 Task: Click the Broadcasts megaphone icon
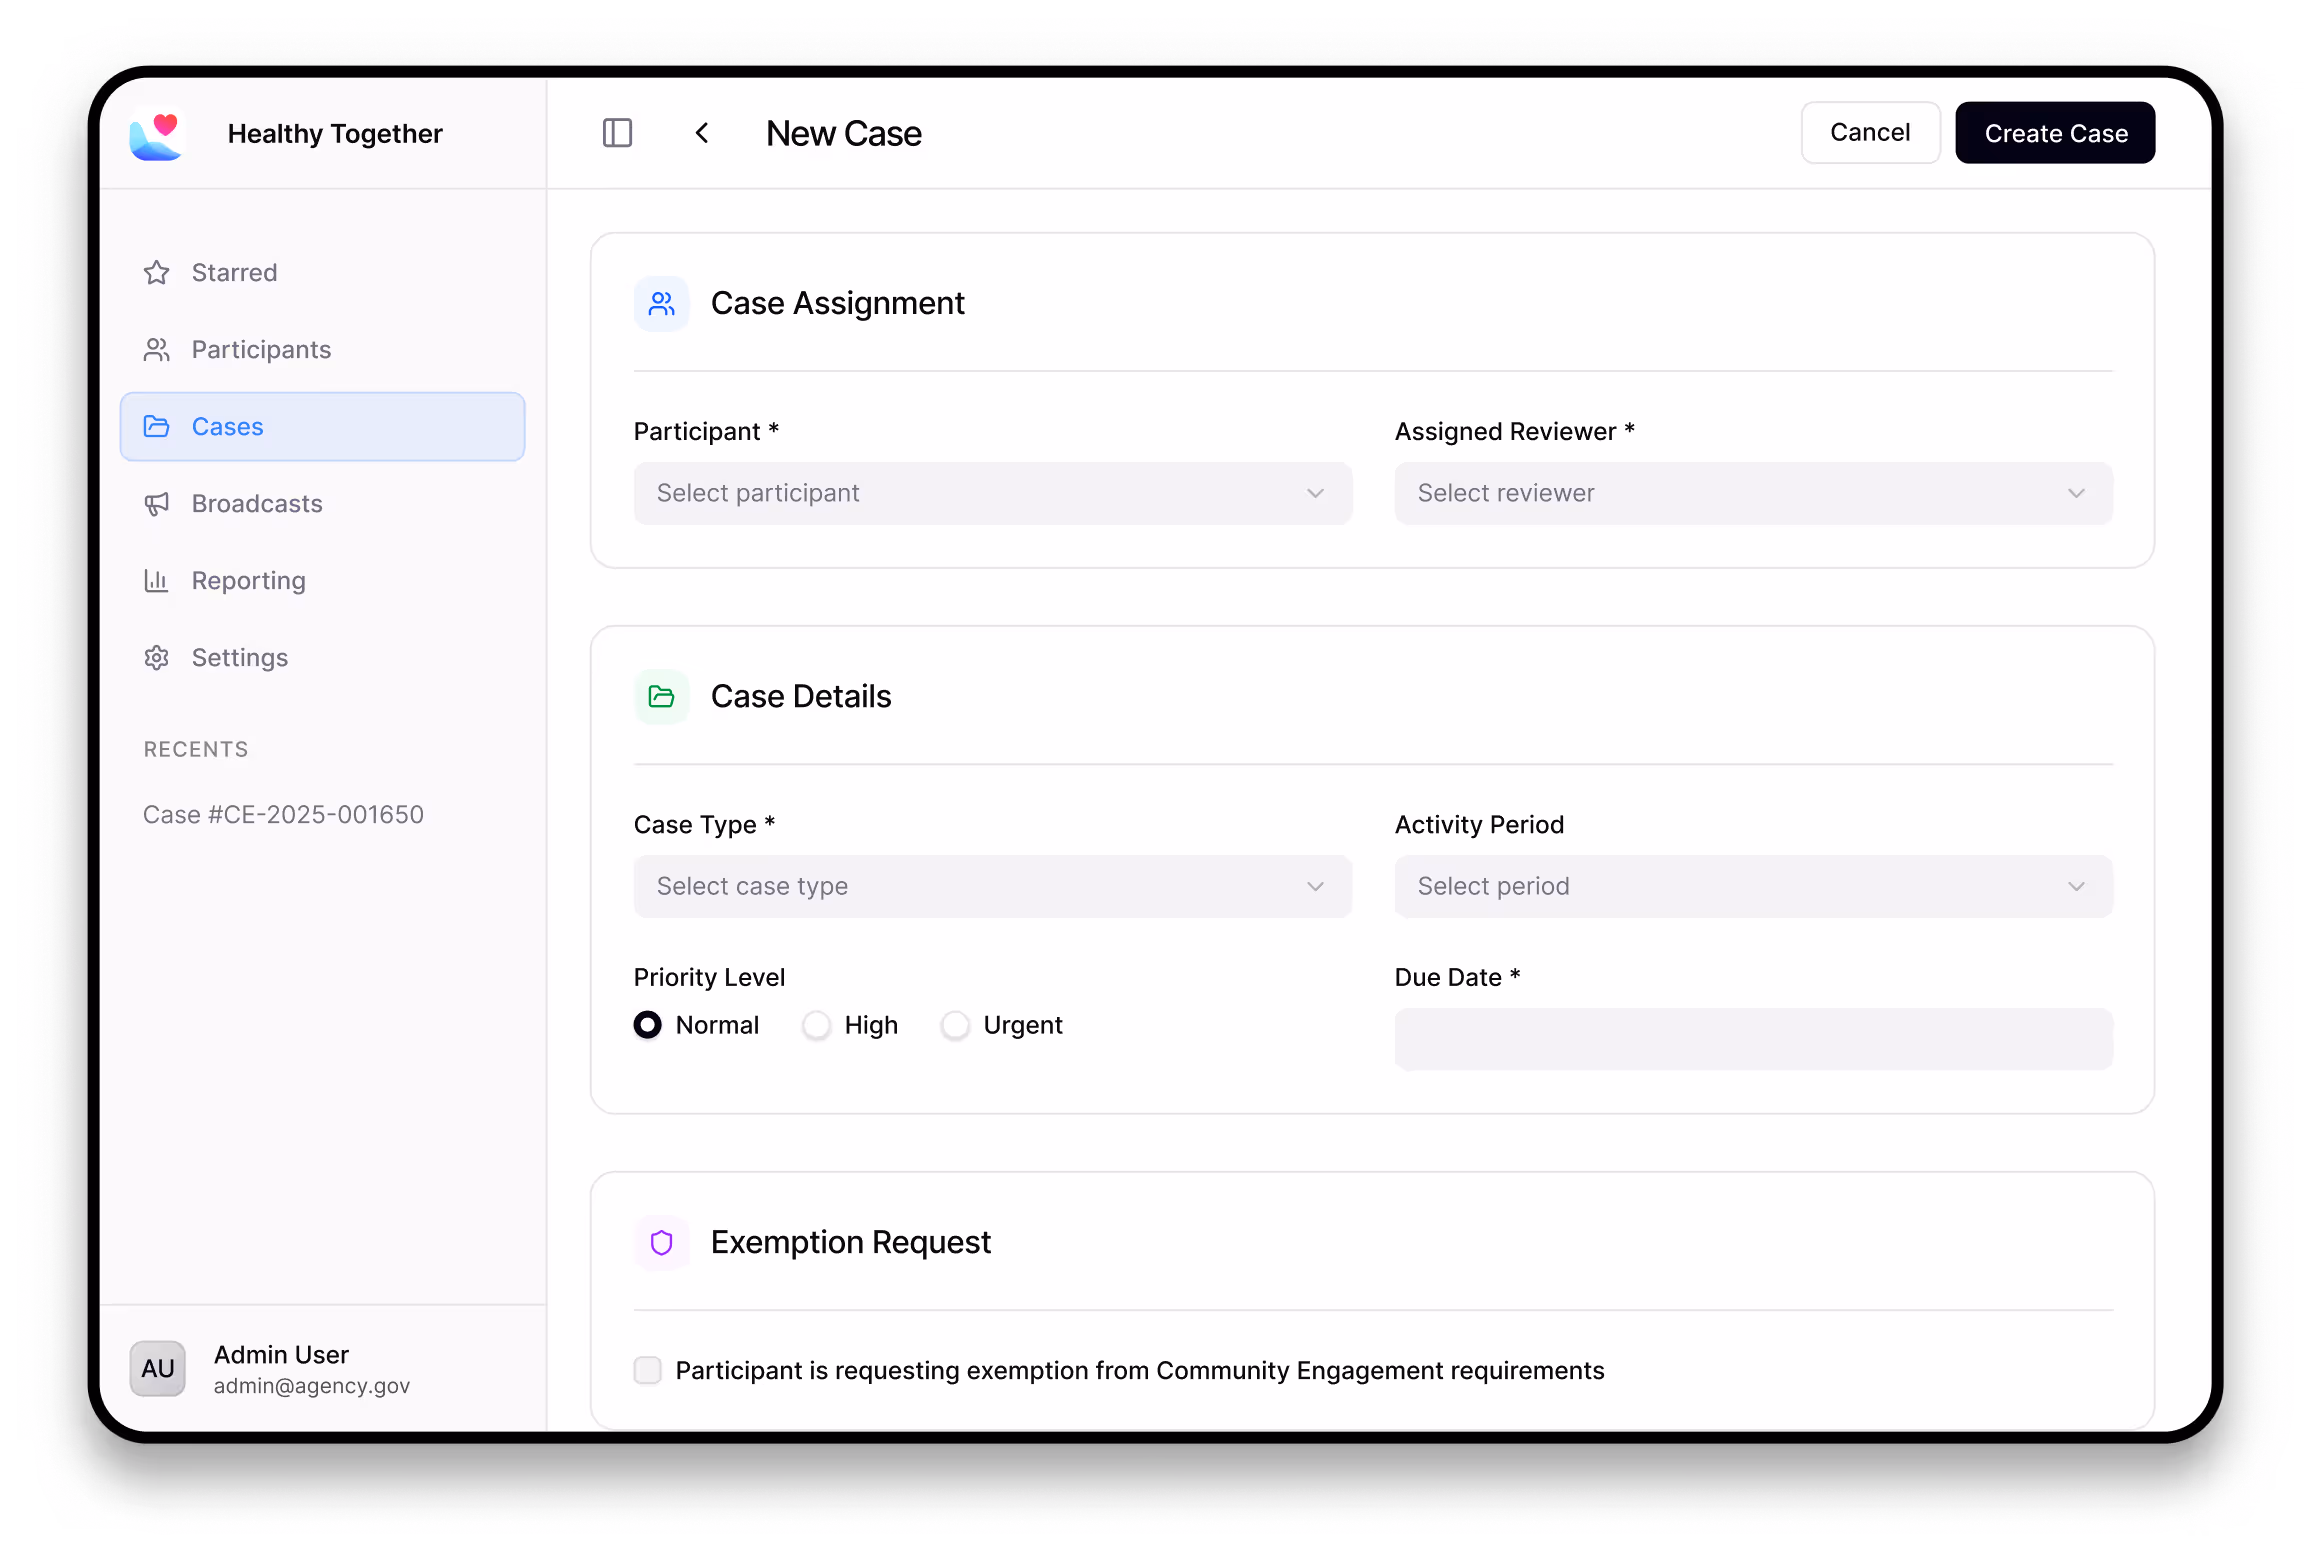click(x=157, y=504)
